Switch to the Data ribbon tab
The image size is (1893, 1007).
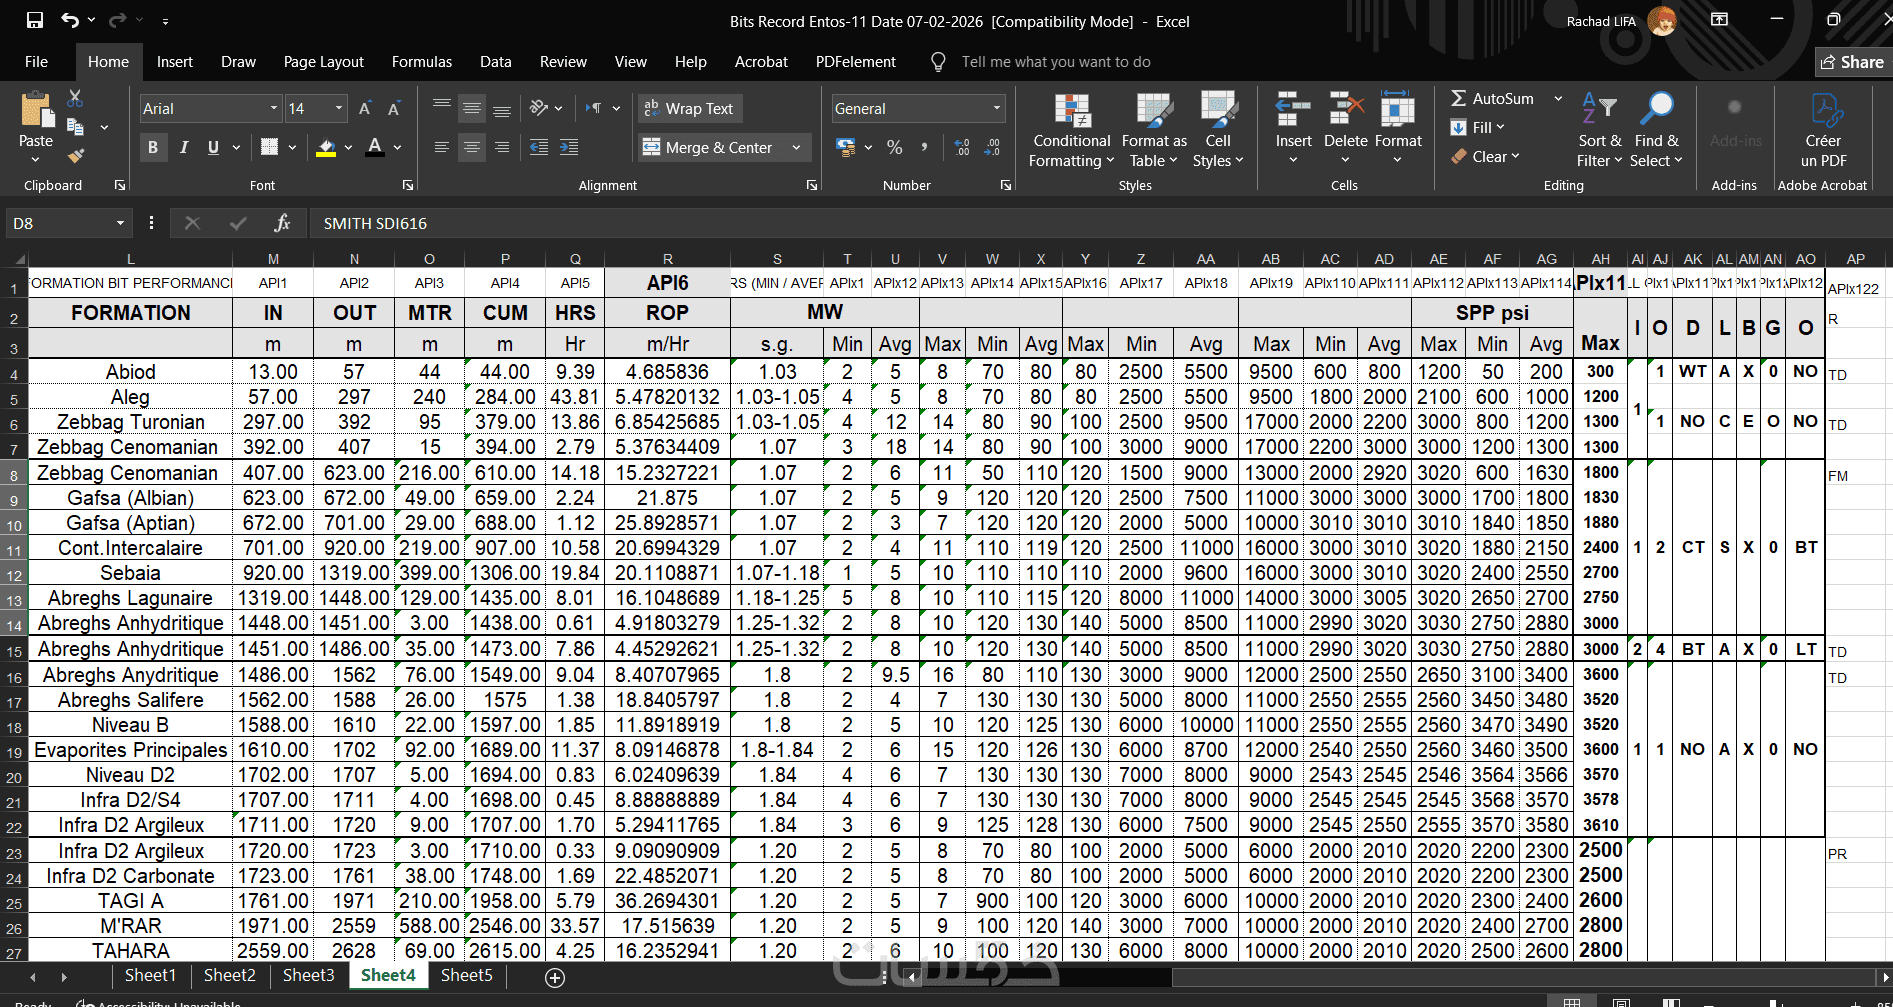click(x=495, y=61)
